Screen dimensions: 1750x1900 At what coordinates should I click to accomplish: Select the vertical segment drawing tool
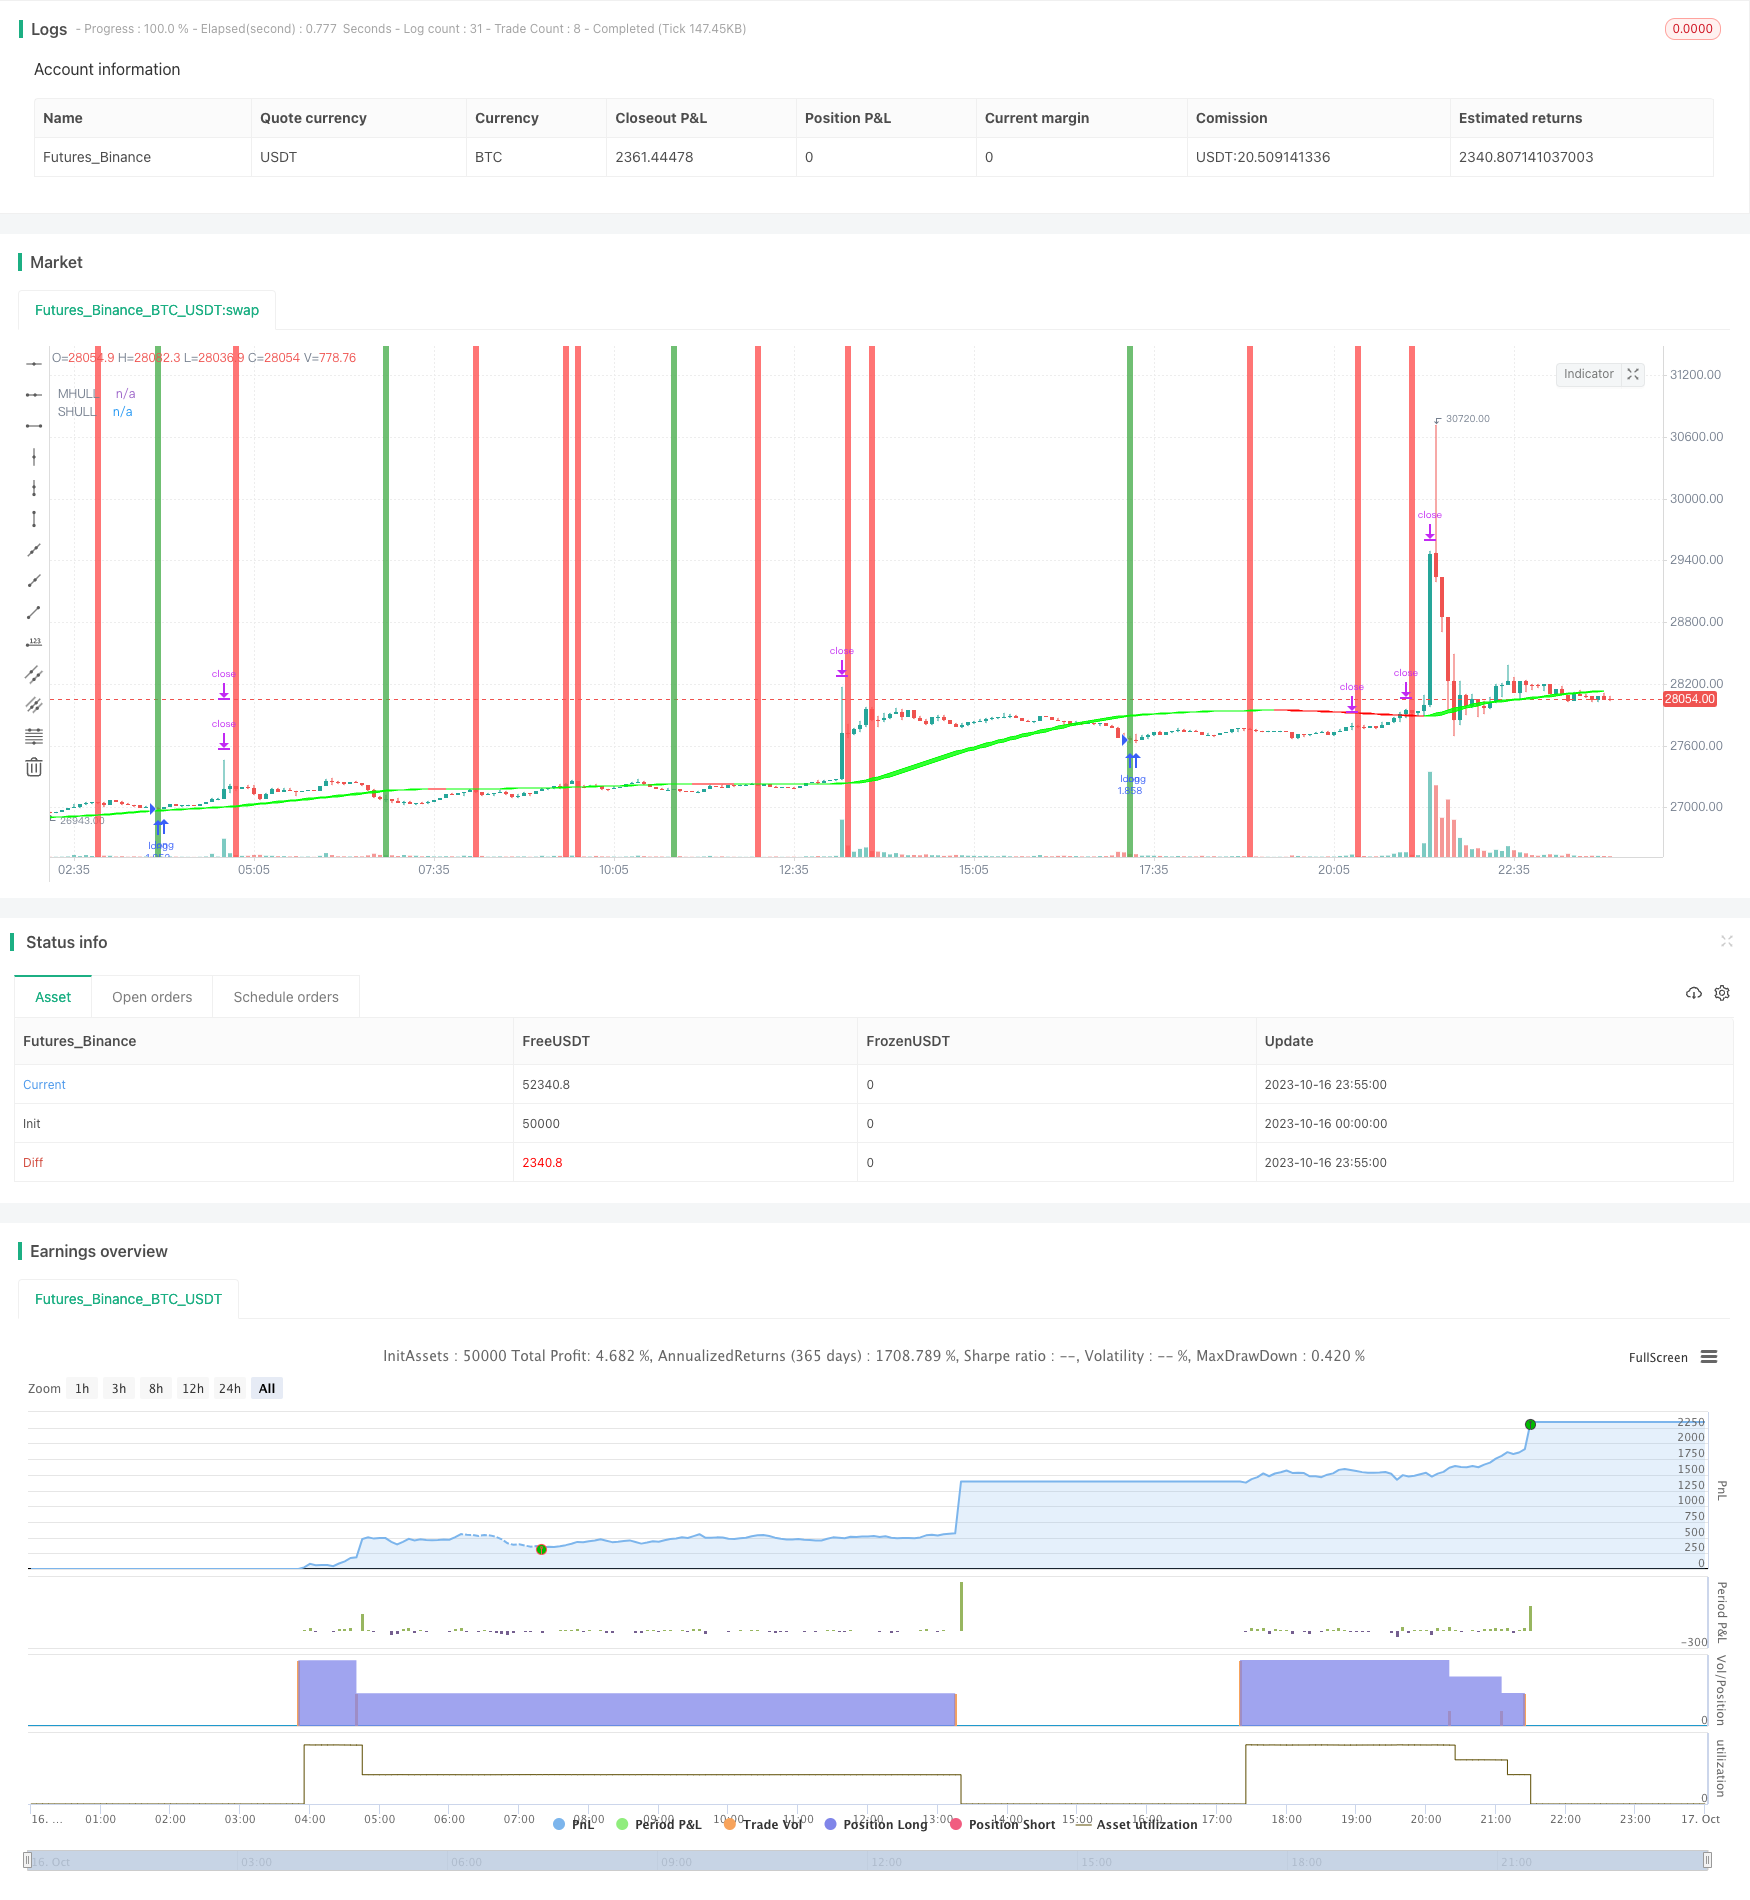coord(34,519)
